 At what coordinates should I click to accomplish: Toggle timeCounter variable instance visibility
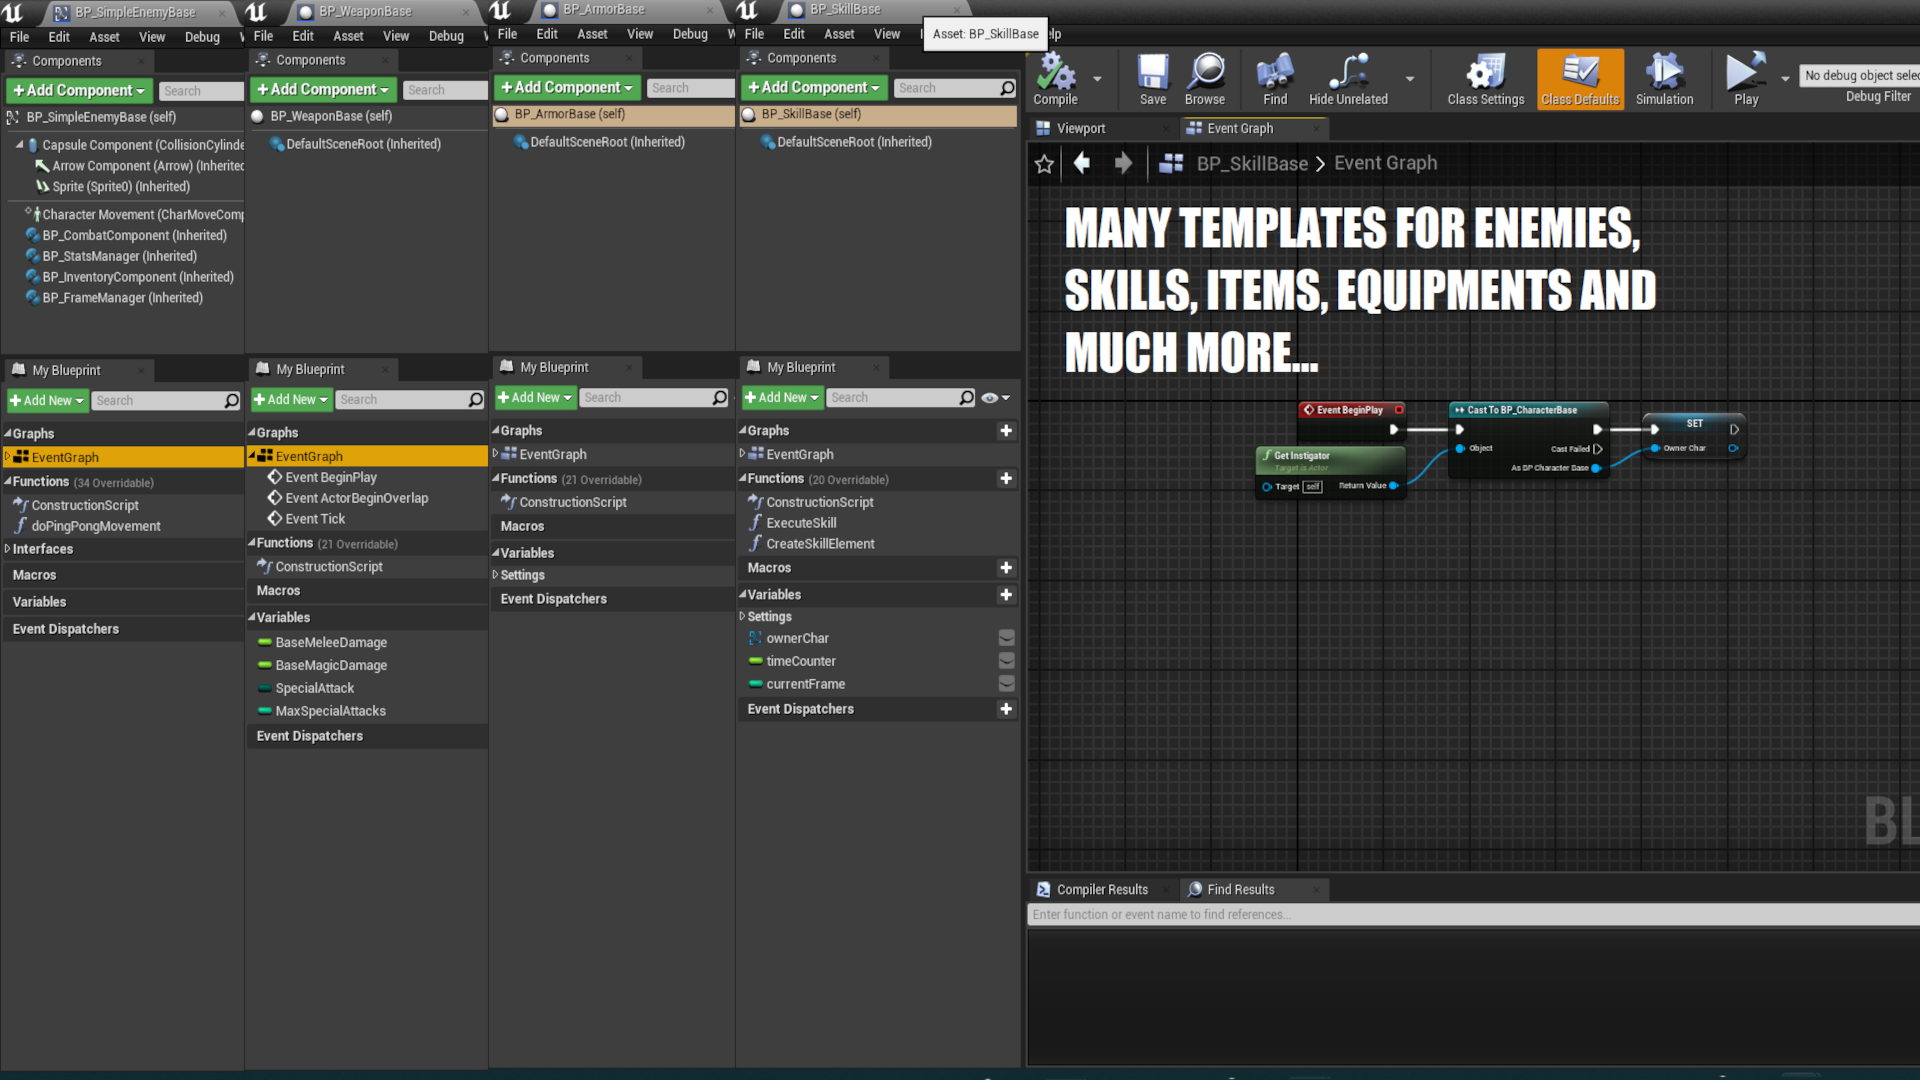(1006, 661)
